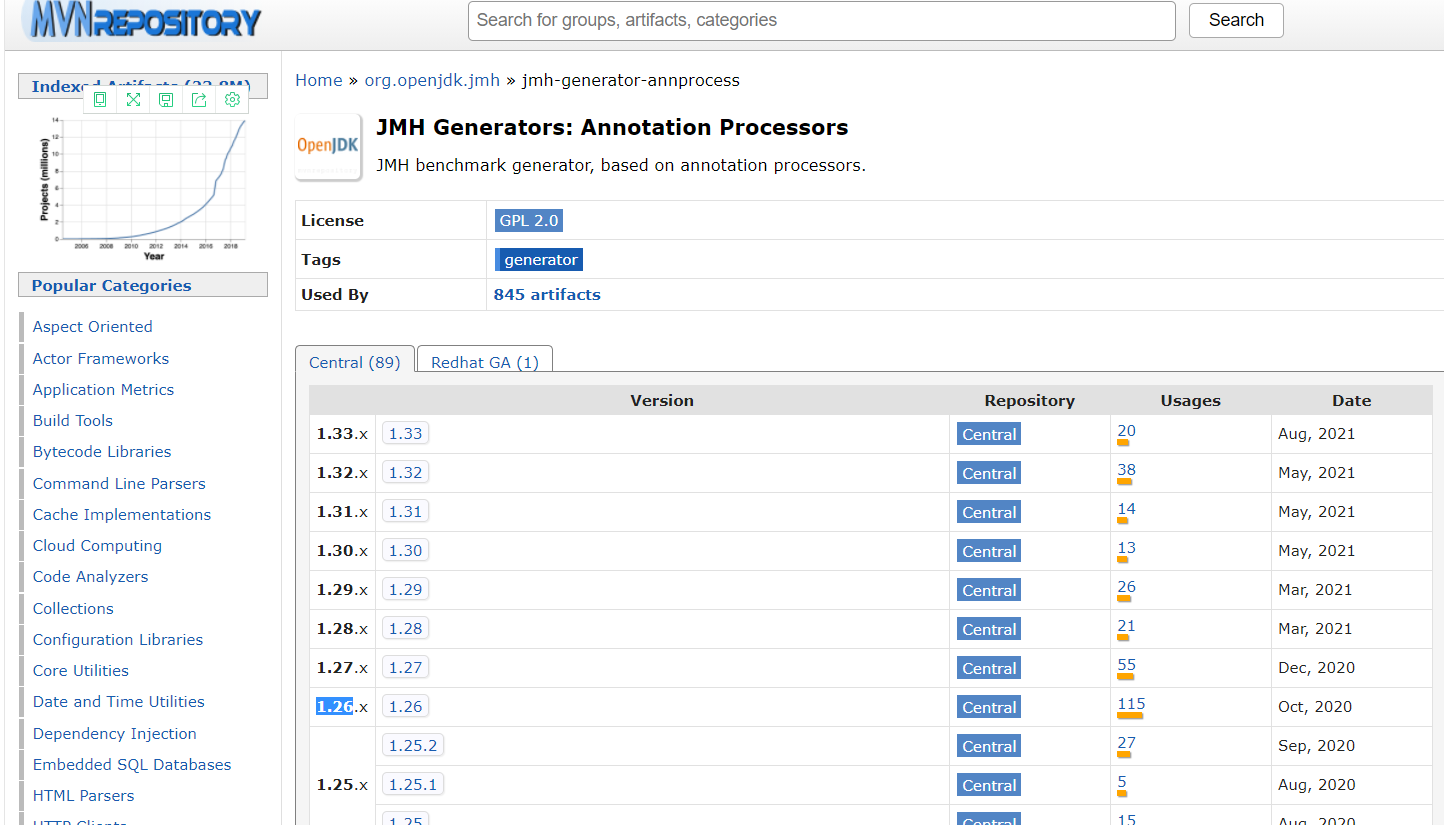Screen dimensions: 1444x825
Task: Click the 1.33.x version group label
Action: 342,434
